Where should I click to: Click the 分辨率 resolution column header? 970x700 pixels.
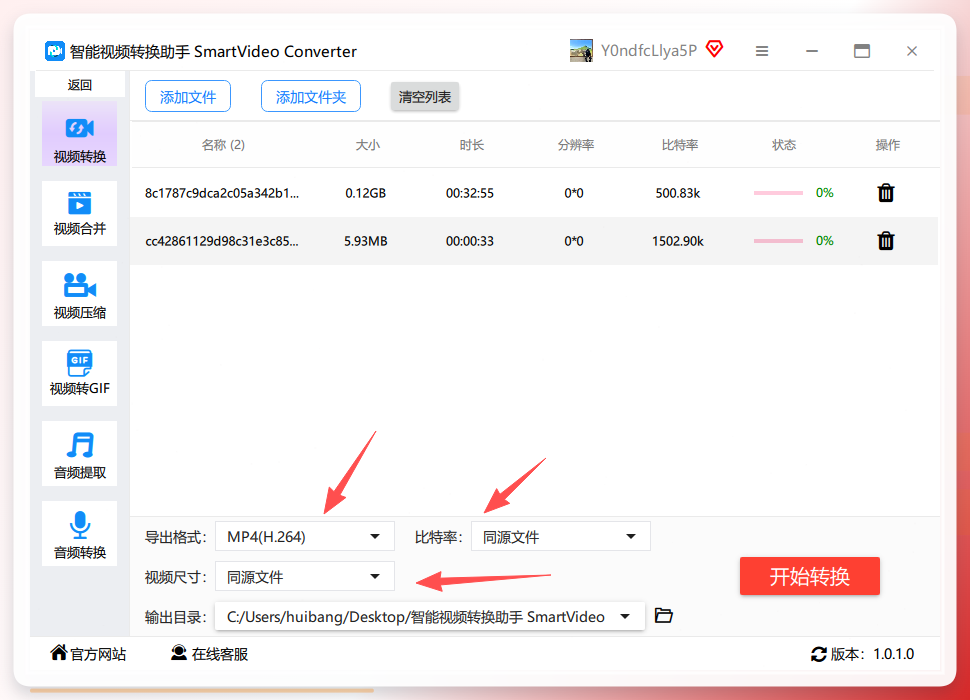(576, 145)
